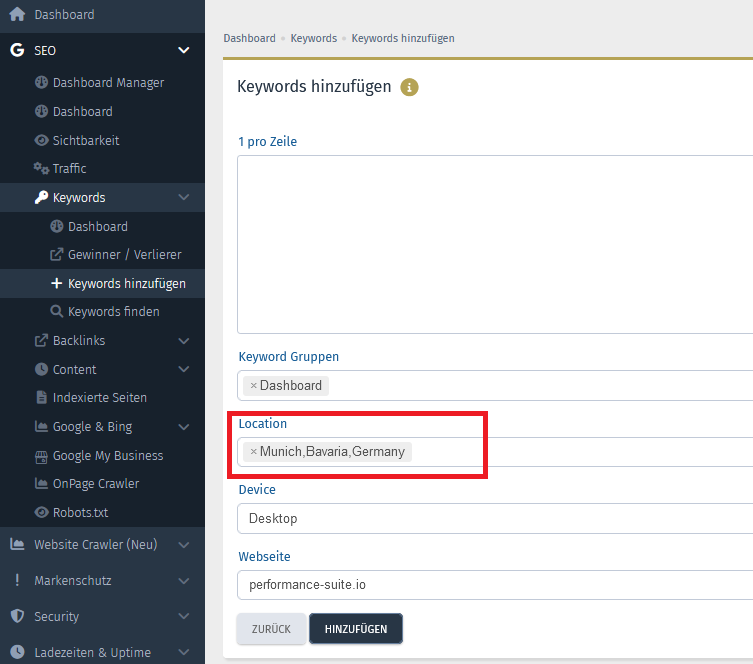Click the shield icon for Security

[17, 616]
